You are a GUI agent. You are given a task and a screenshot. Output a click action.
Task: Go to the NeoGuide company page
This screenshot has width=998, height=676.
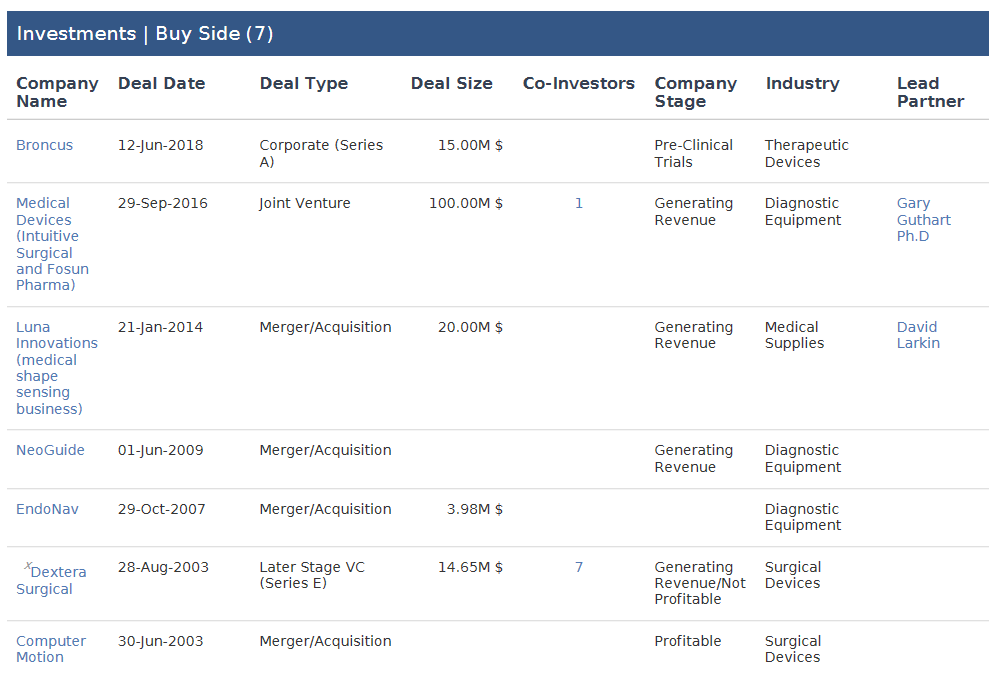pos(50,450)
